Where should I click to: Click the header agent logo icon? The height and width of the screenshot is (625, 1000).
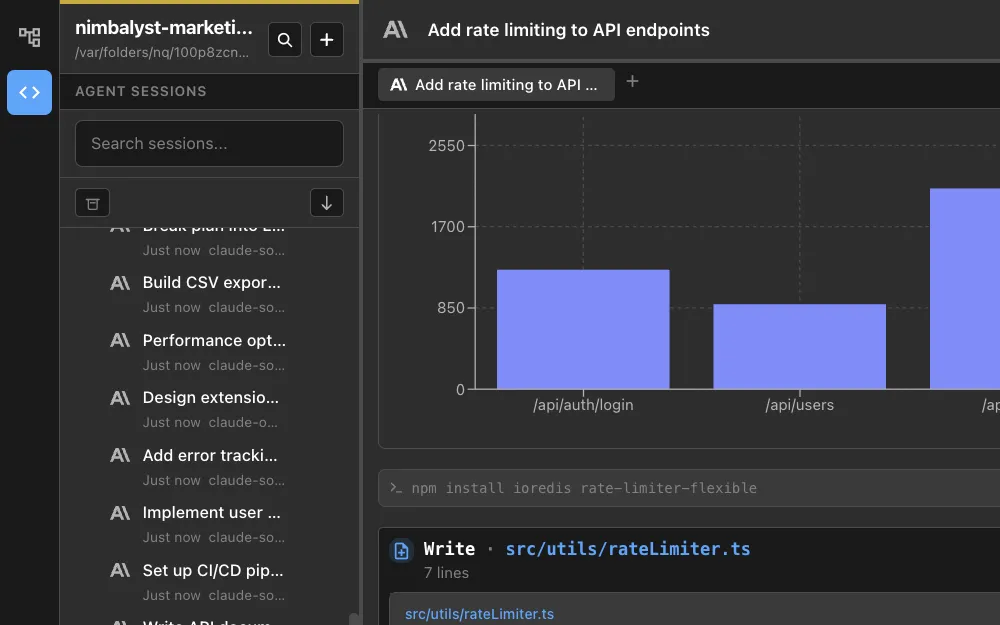(x=395, y=30)
